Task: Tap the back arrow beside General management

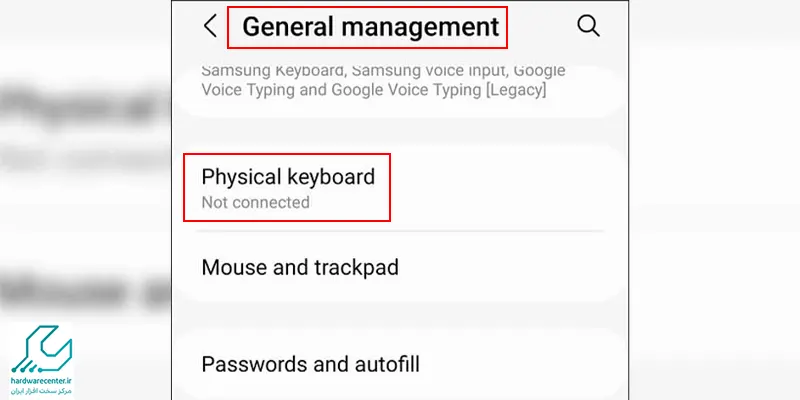Action: click(210, 26)
